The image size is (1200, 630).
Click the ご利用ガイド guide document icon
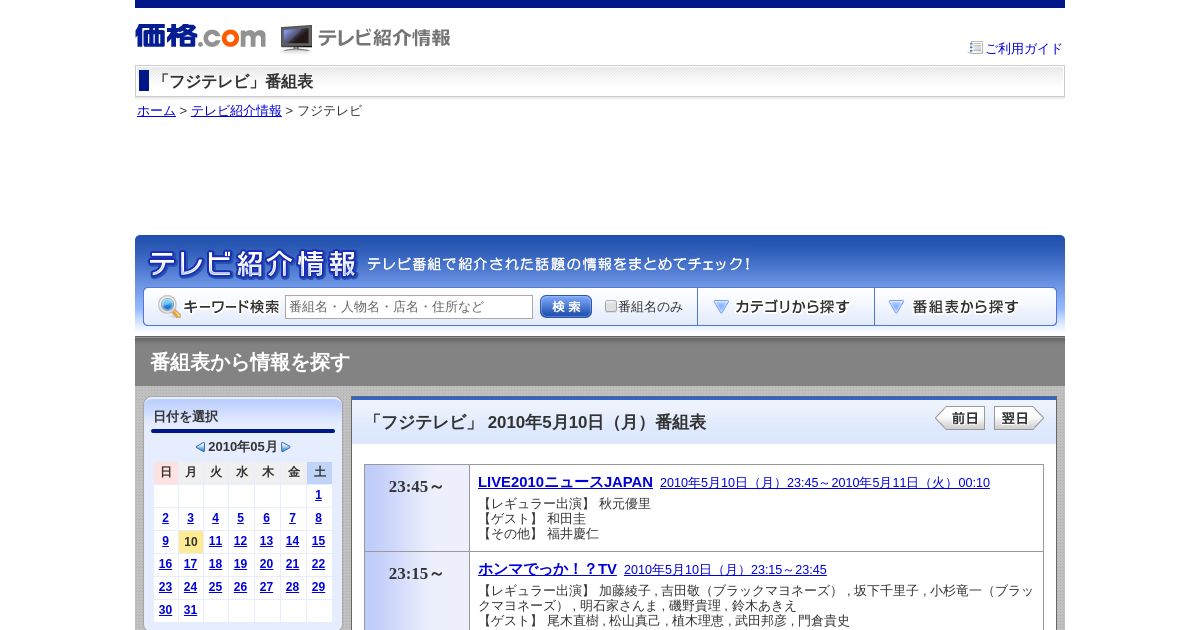pyautogui.click(x=976, y=48)
